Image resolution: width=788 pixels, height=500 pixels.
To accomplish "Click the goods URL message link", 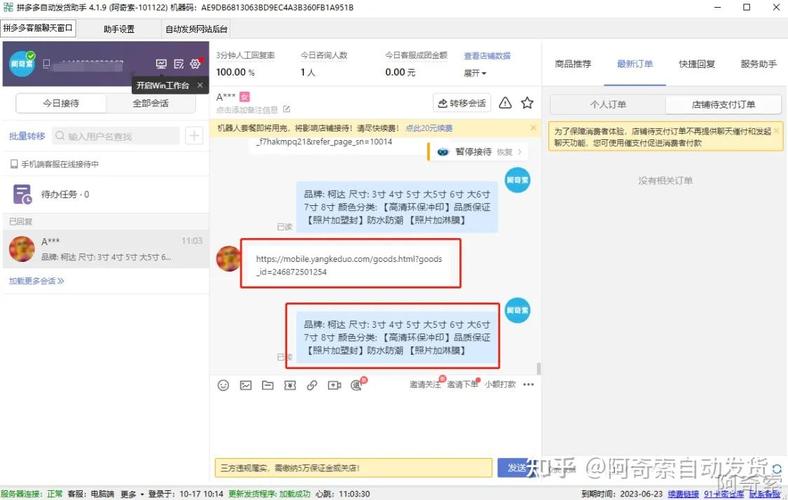I will tap(349, 265).
